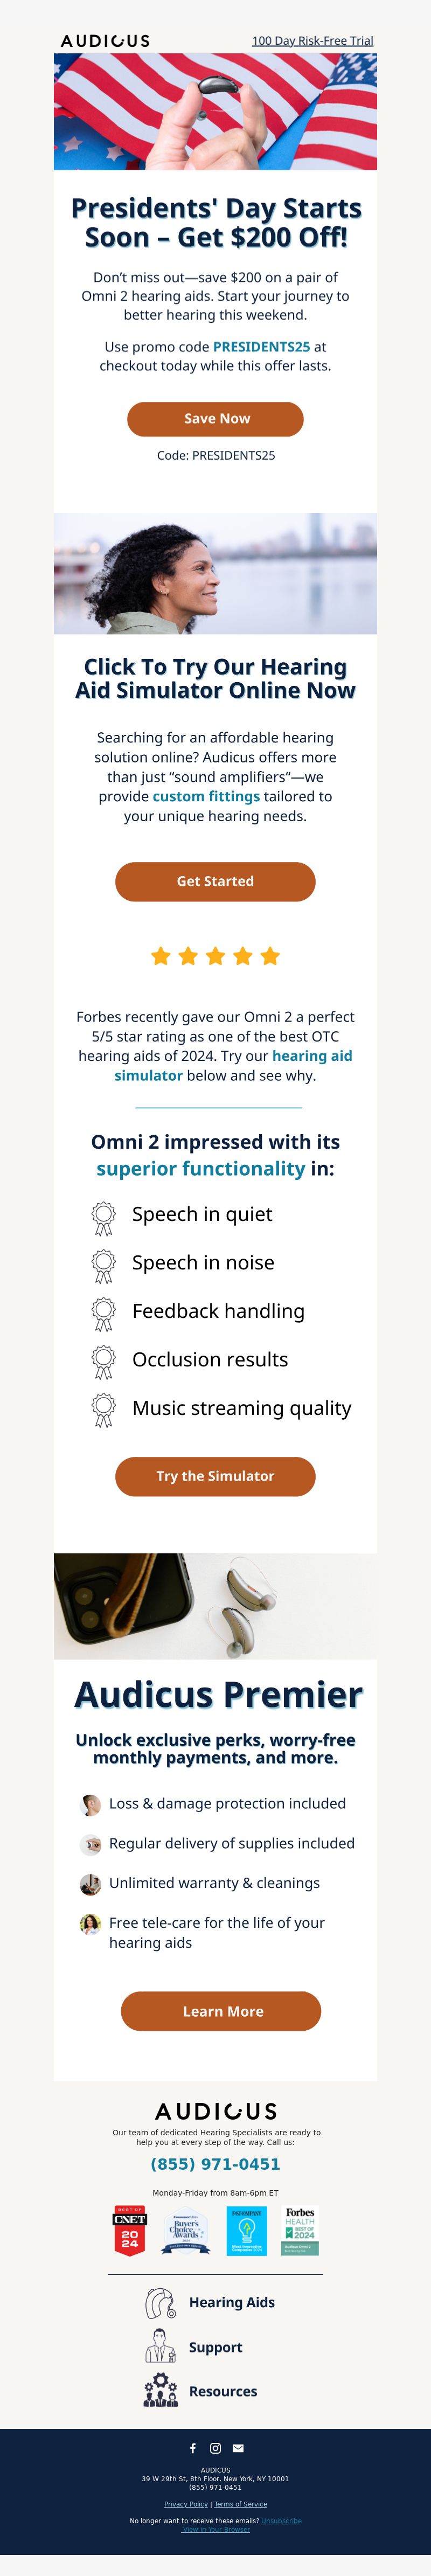The image size is (431, 2576).
Task: Click the Support specialist icon
Action: click(x=160, y=2346)
